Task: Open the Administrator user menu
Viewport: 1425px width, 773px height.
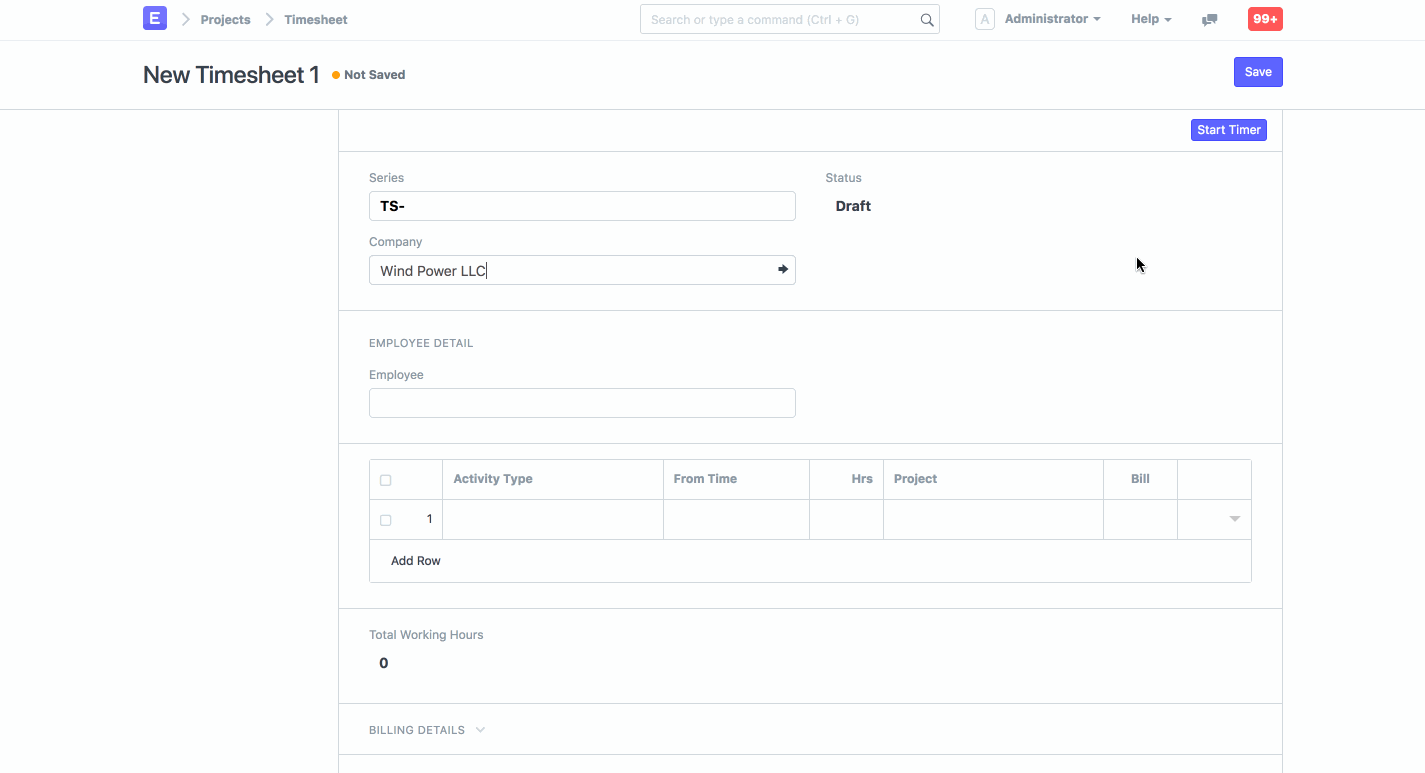Action: coord(1052,19)
